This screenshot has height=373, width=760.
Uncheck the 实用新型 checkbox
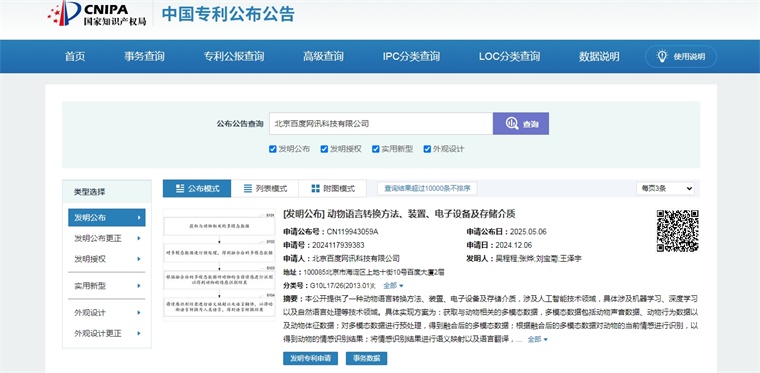coord(376,149)
